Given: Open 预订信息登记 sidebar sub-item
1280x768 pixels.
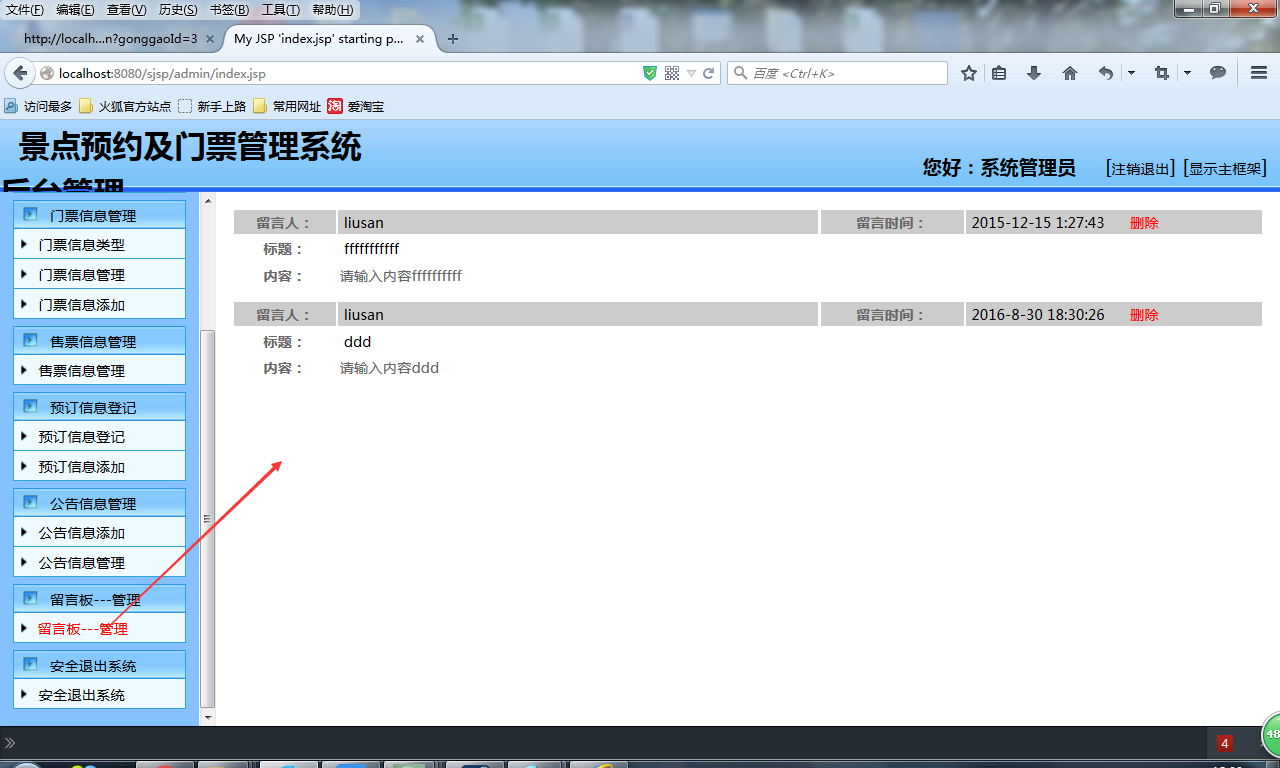Looking at the screenshot, I should (82, 437).
